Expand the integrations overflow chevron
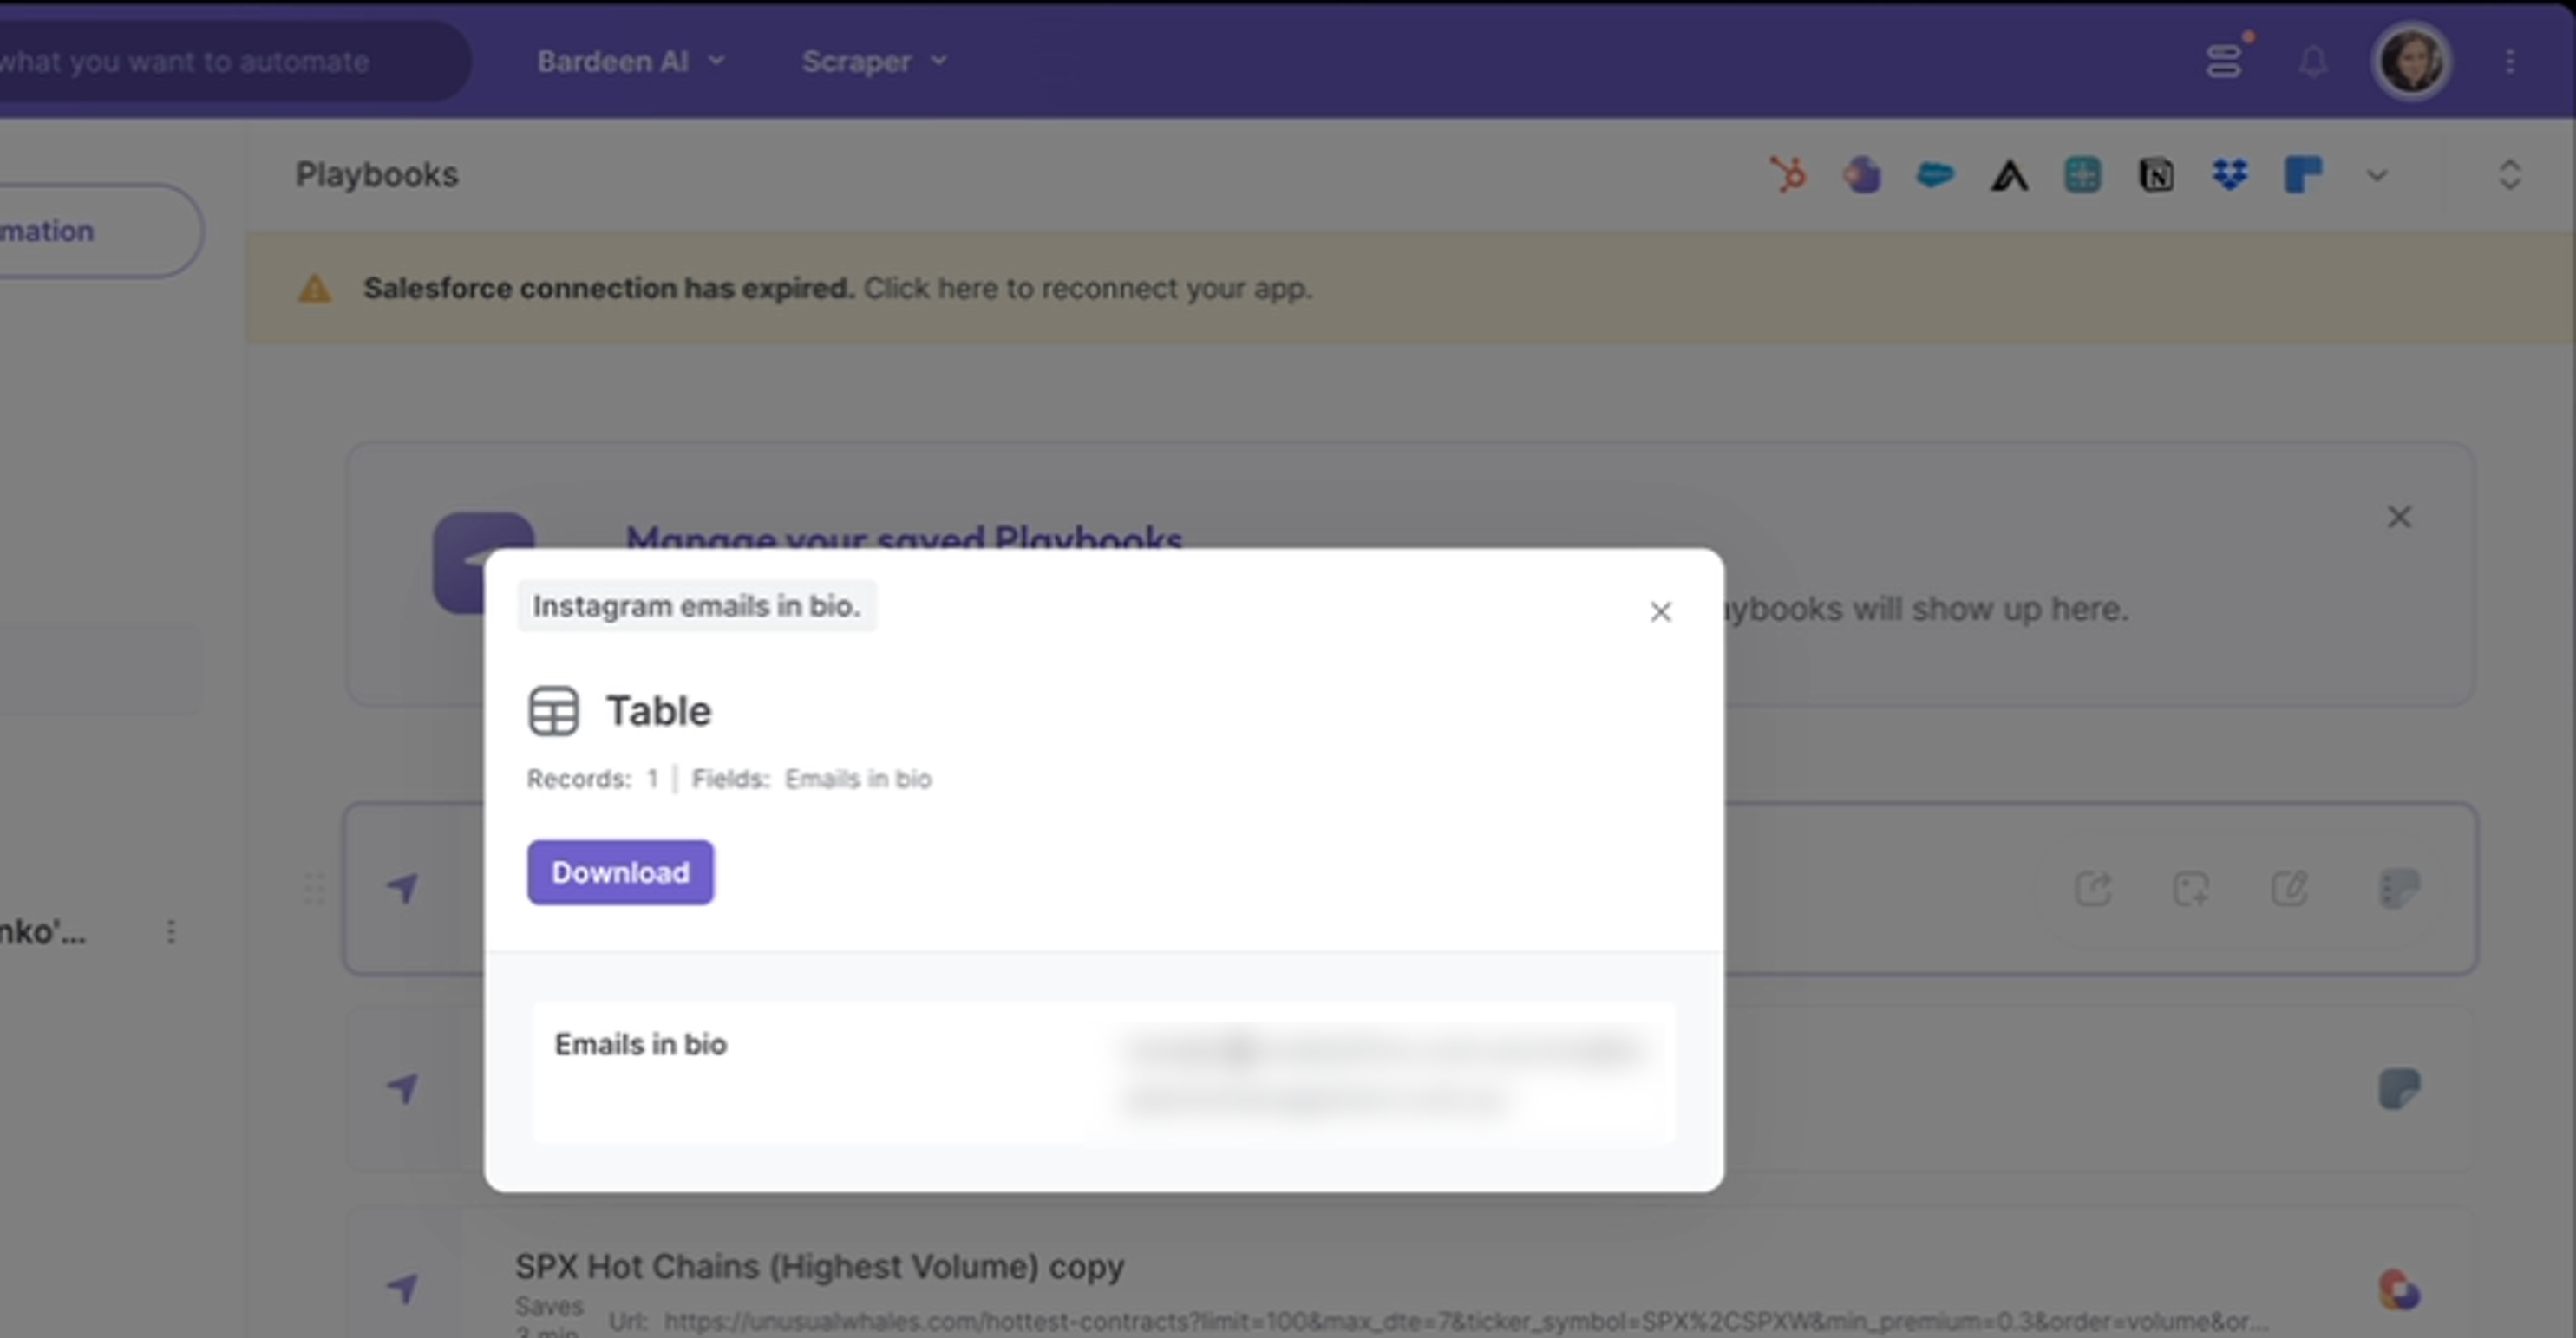This screenshot has width=2576, height=1338. [x=2378, y=175]
